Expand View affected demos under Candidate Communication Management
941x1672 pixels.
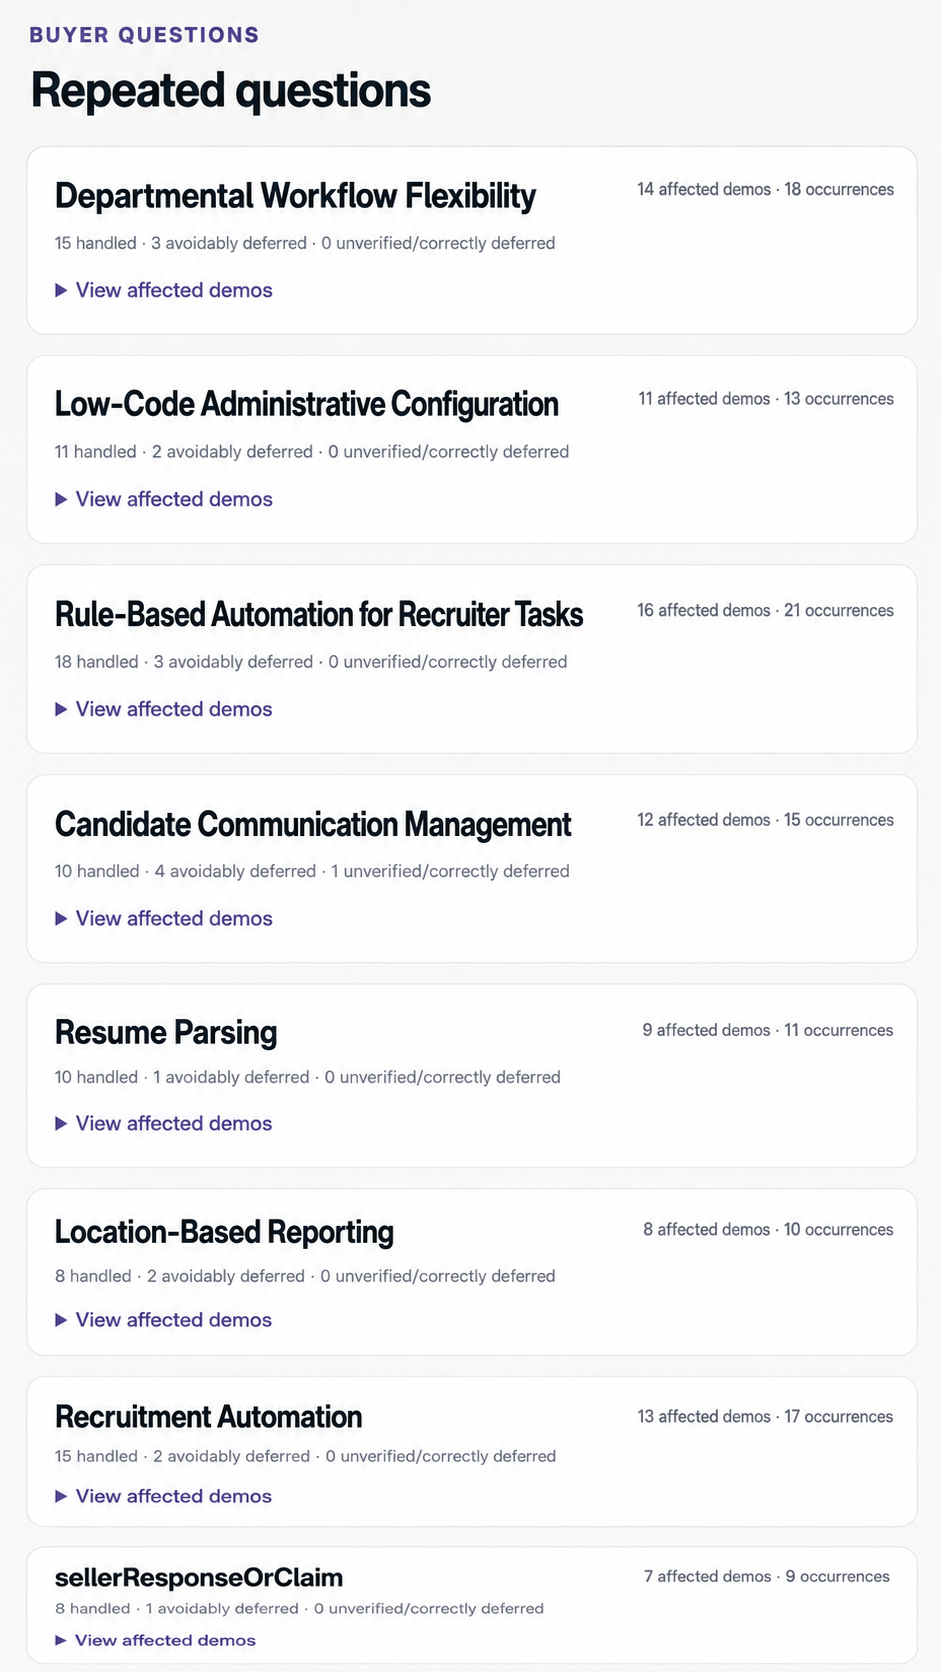tap(164, 918)
